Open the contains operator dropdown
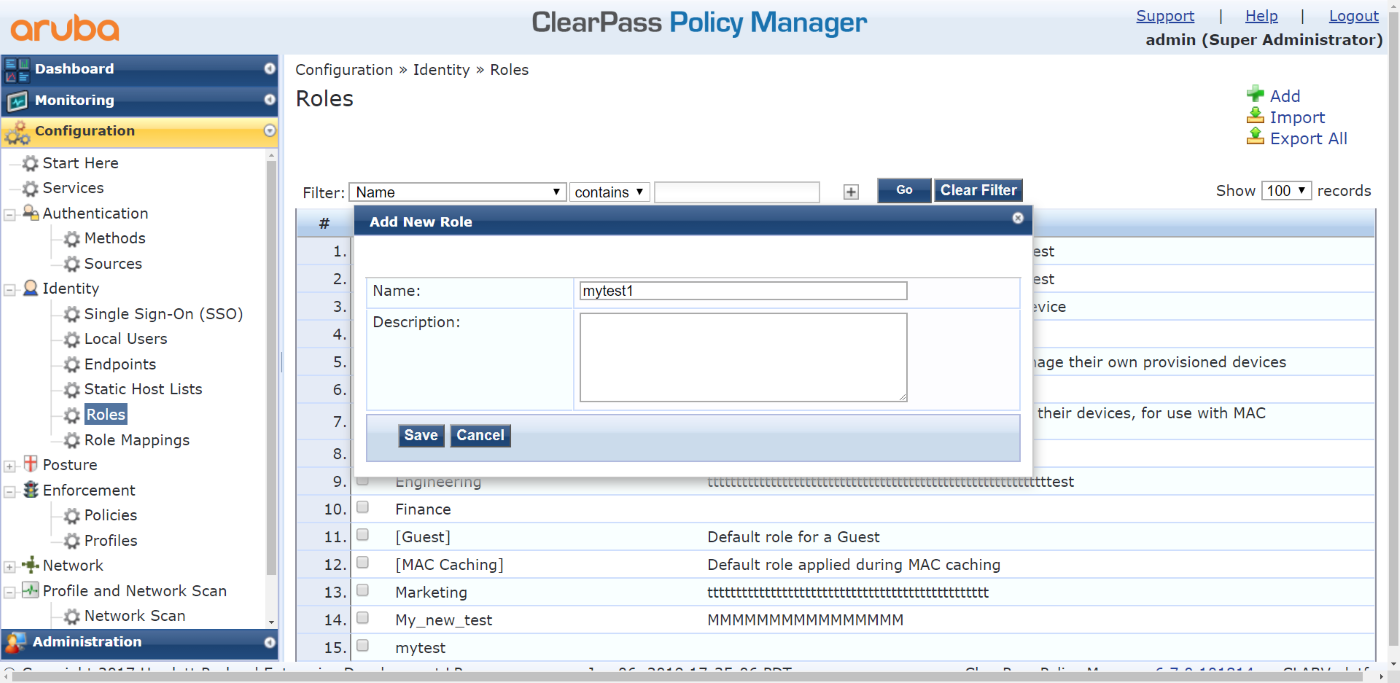This screenshot has height=683, width=1400. [x=610, y=192]
